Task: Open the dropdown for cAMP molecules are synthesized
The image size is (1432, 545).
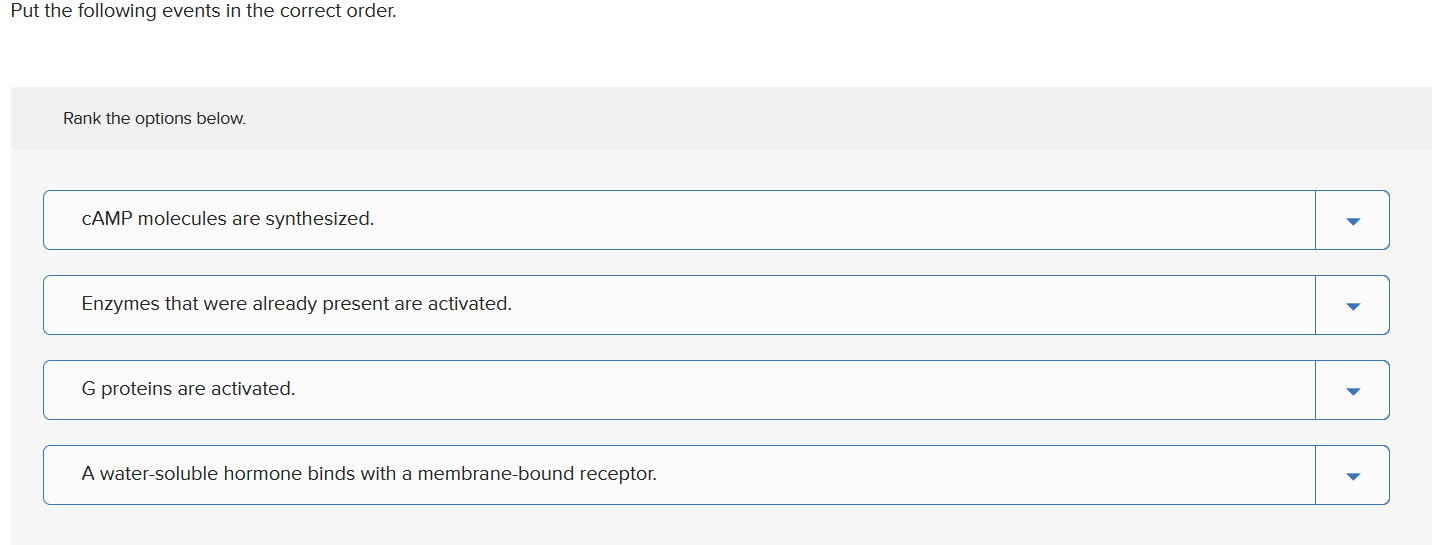Action: click(x=1352, y=220)
